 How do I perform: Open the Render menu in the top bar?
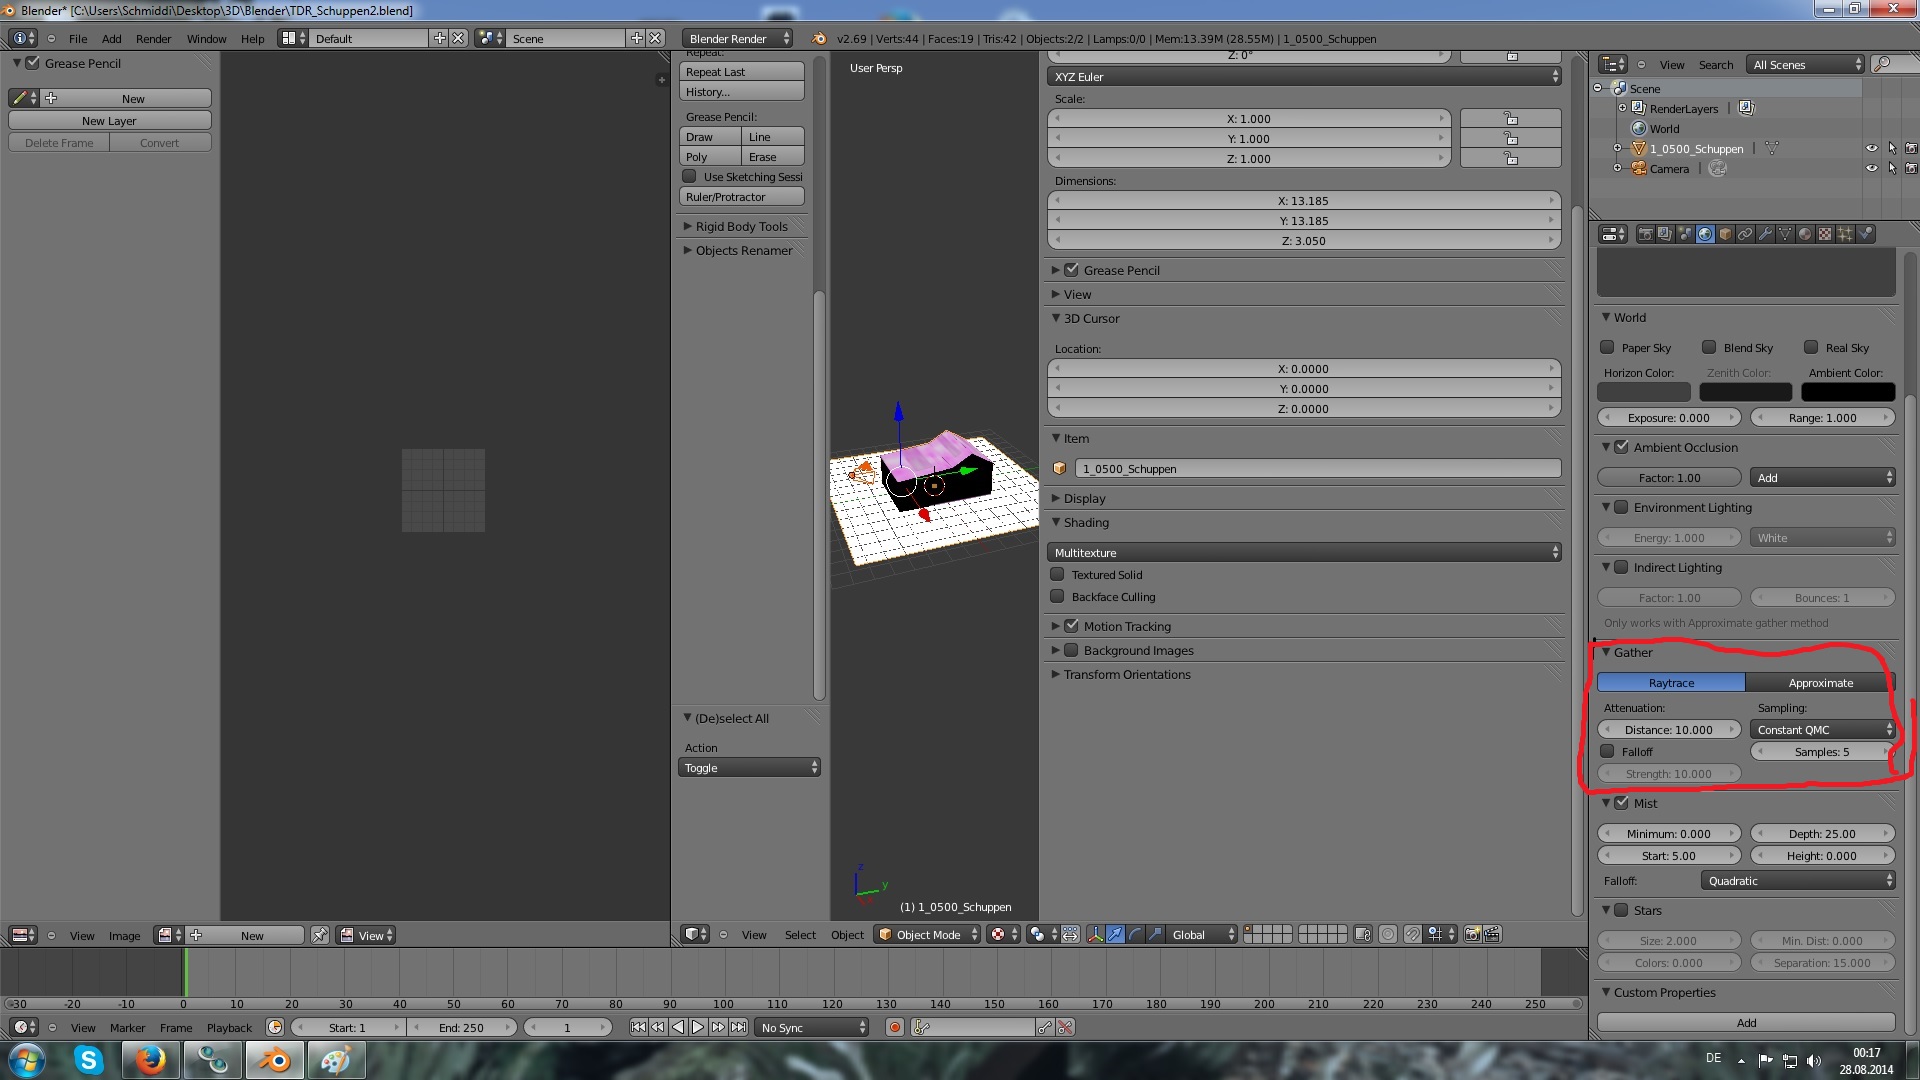point(153,38)
